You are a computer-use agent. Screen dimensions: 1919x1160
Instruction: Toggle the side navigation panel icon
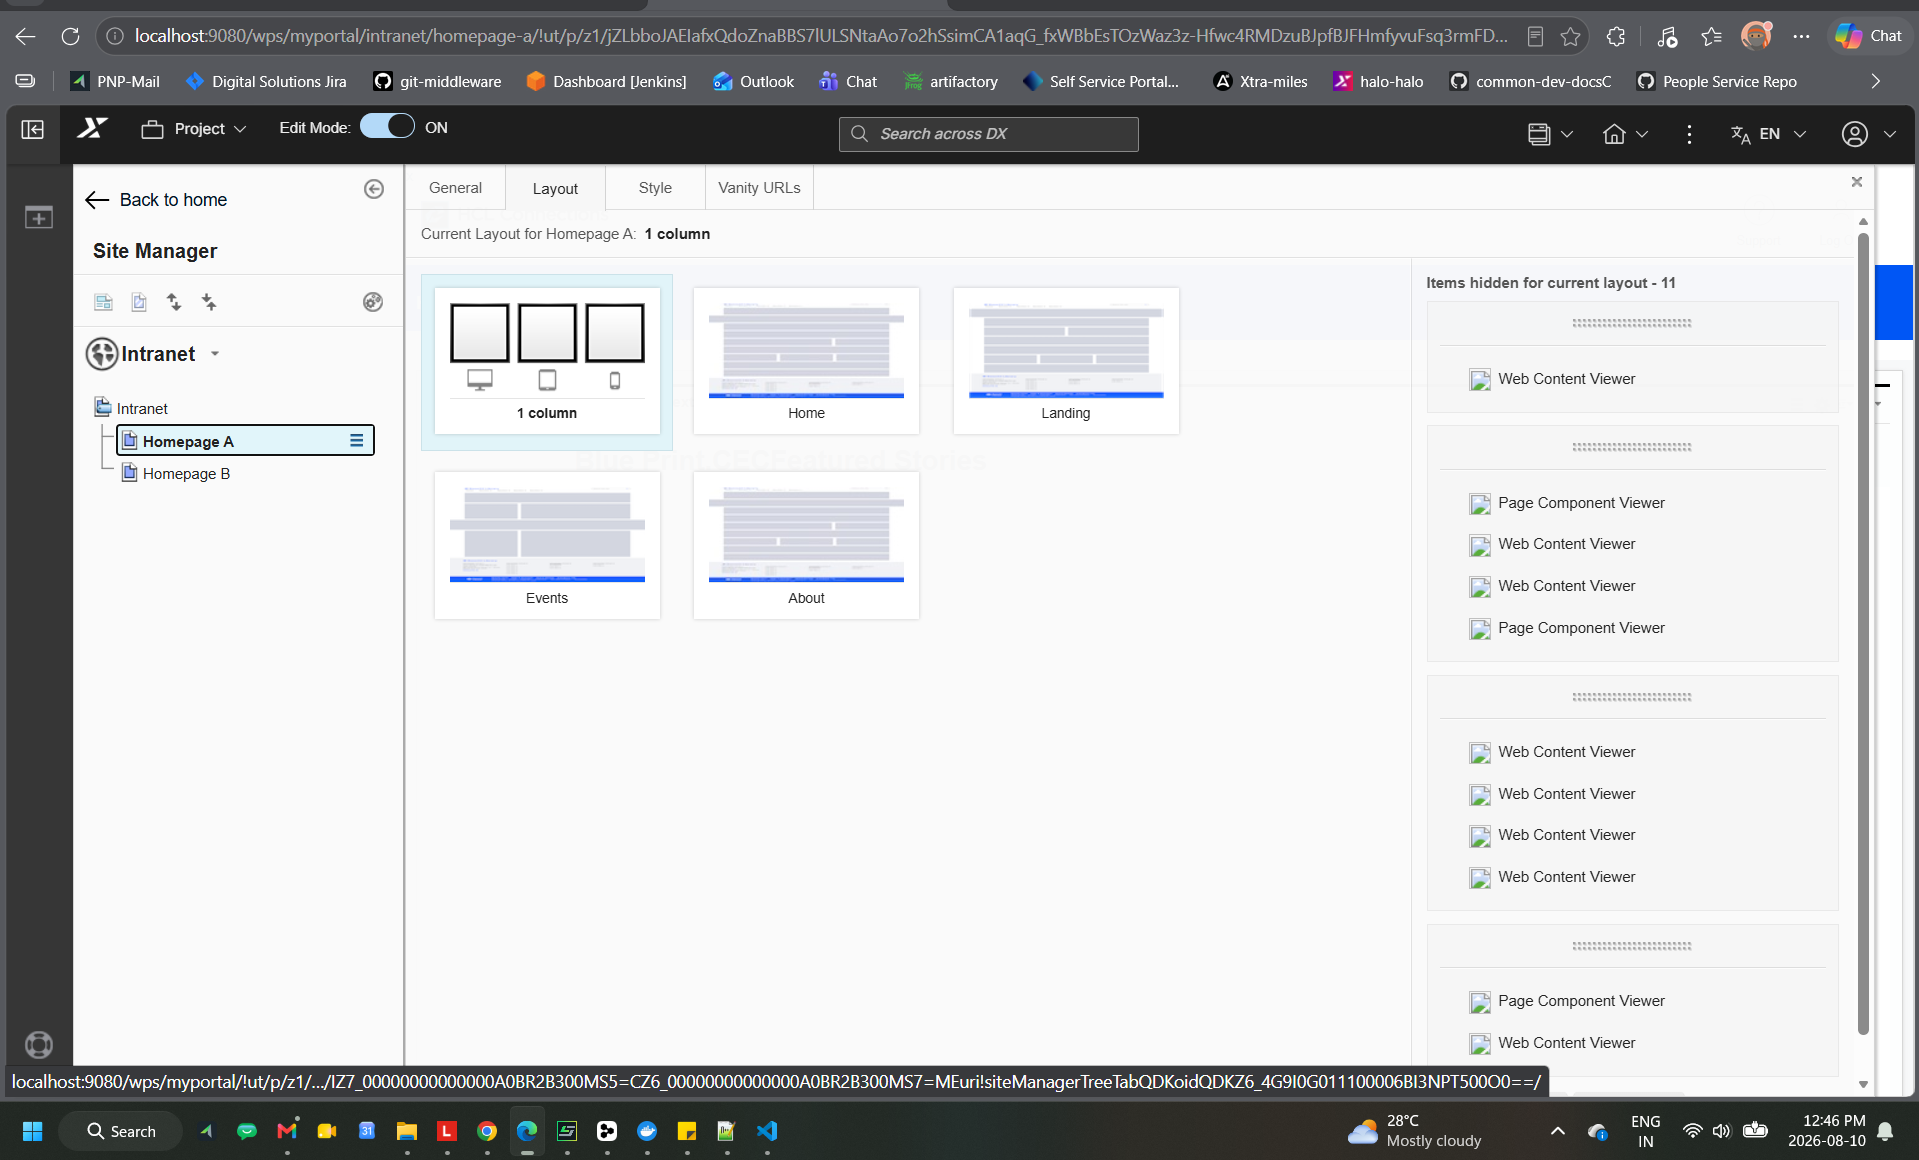tap(33, 129)
